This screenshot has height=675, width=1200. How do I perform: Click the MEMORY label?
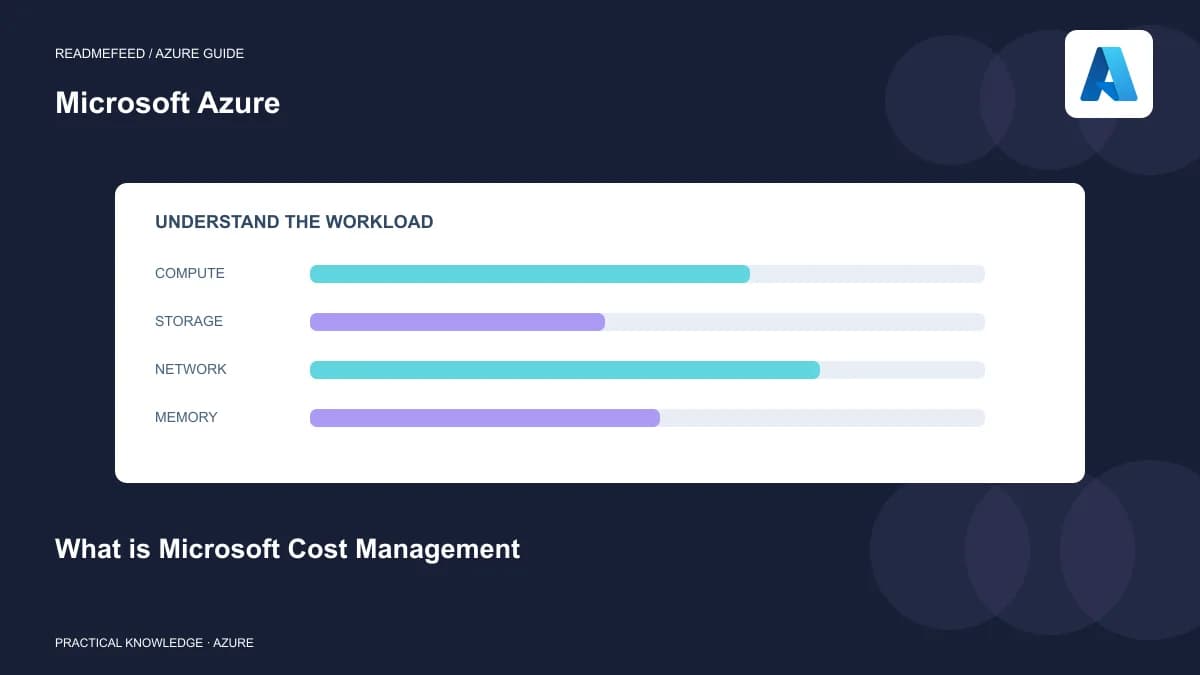(x=186, y=417)
